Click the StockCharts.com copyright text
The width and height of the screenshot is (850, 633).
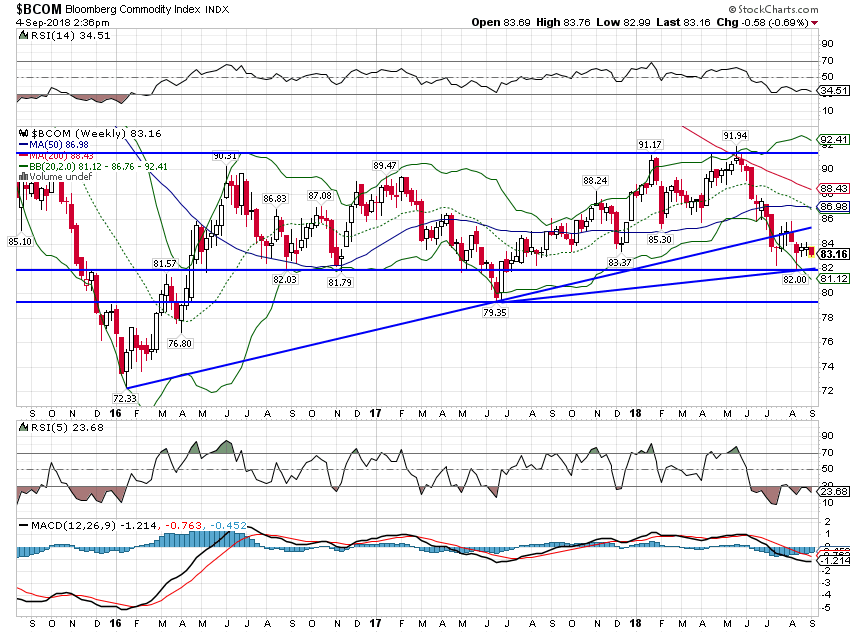pos(773,9)
